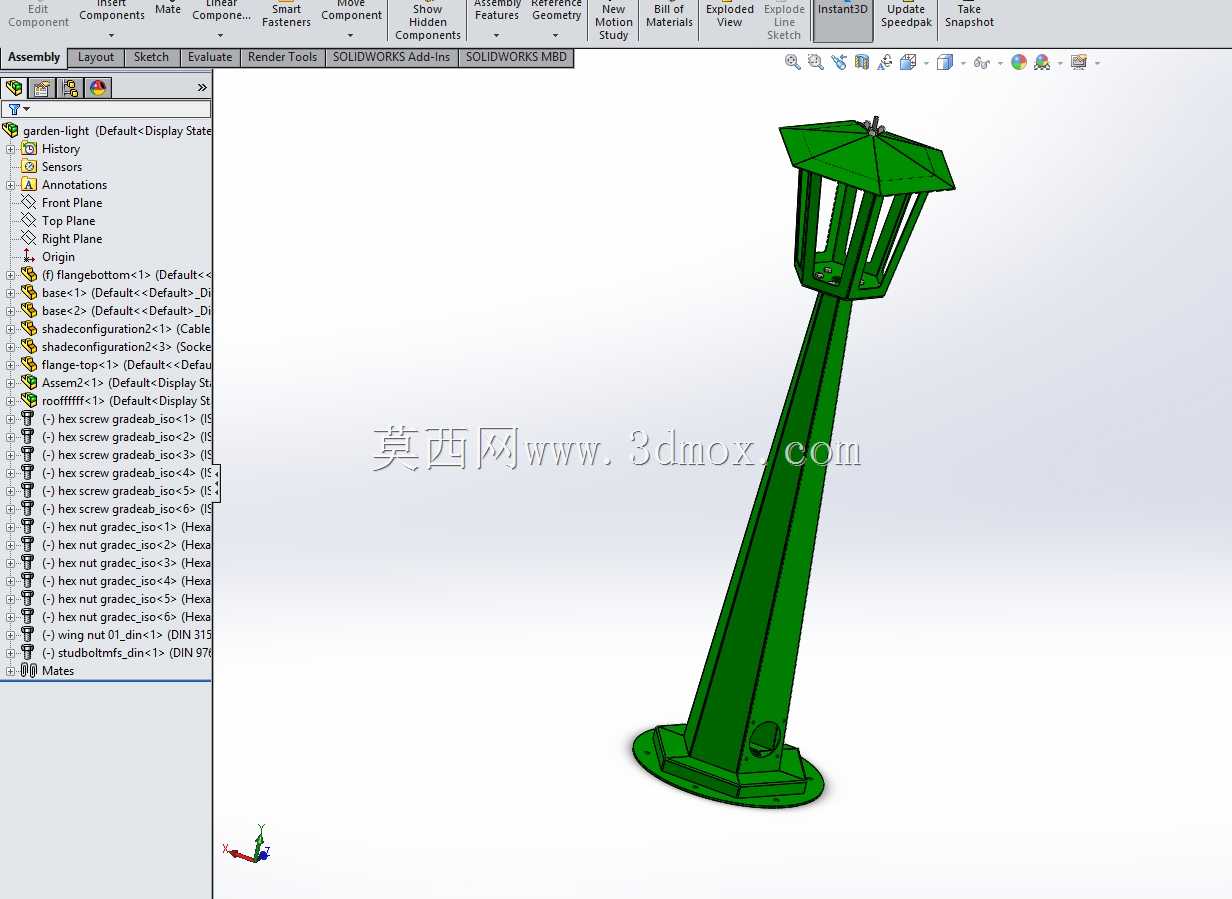Open the ConfigurationManager tab
Screen dimensions: 1232x899
click(70, 88)
